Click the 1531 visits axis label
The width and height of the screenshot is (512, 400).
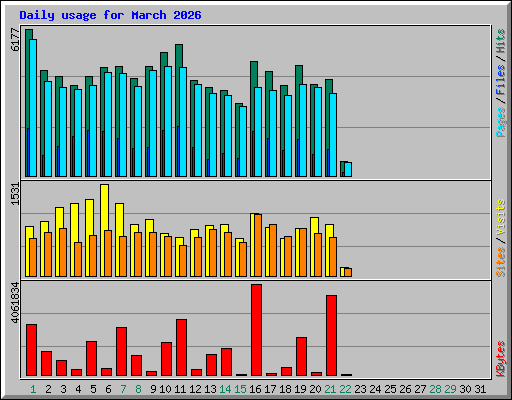(15, 194)
